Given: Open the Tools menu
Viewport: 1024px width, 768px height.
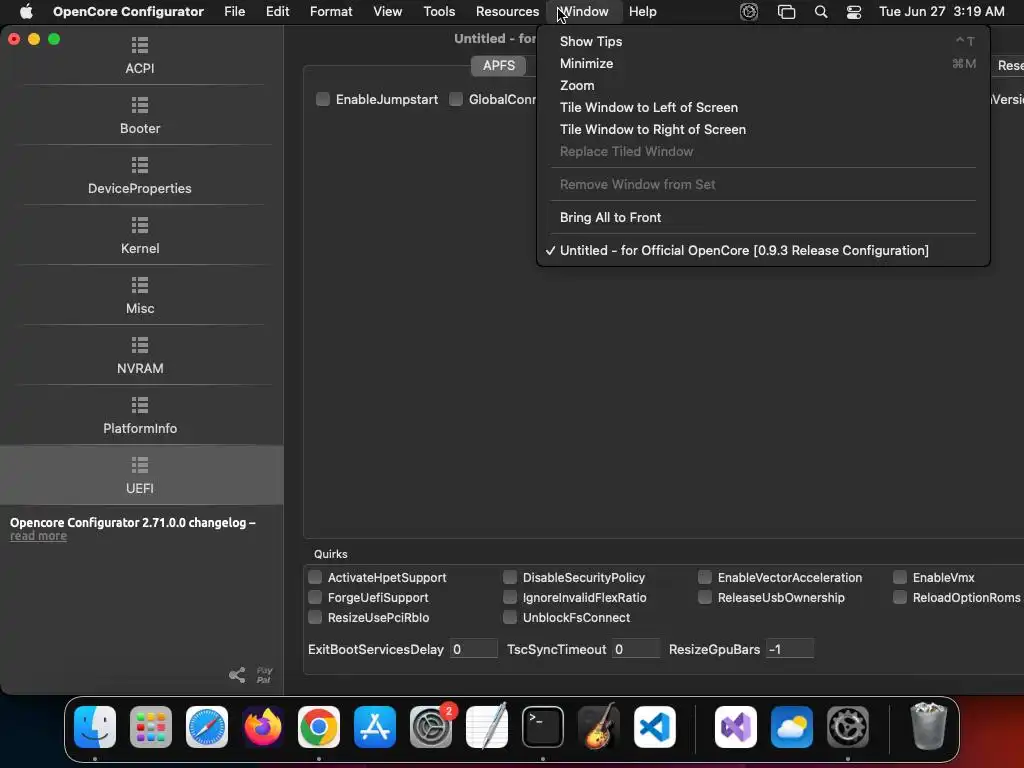Looking at the screenshot, I should click(x=439, y=12).
